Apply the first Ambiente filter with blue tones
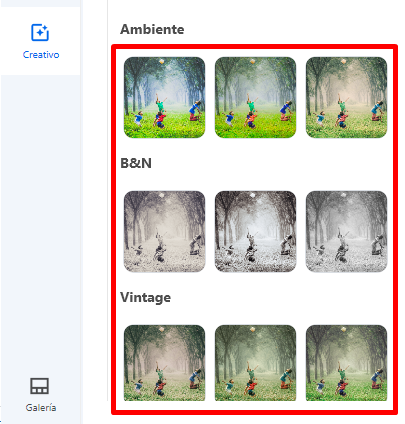Image resolution: width=405 pixels, height=424 pixels. coord(164,97)
